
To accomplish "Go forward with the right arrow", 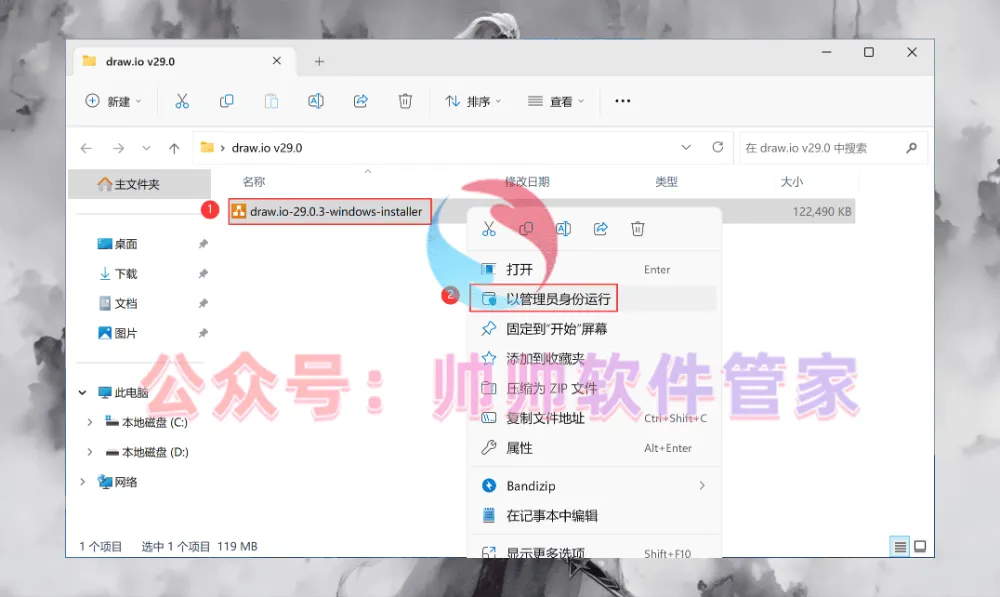I will click(118, 148).
